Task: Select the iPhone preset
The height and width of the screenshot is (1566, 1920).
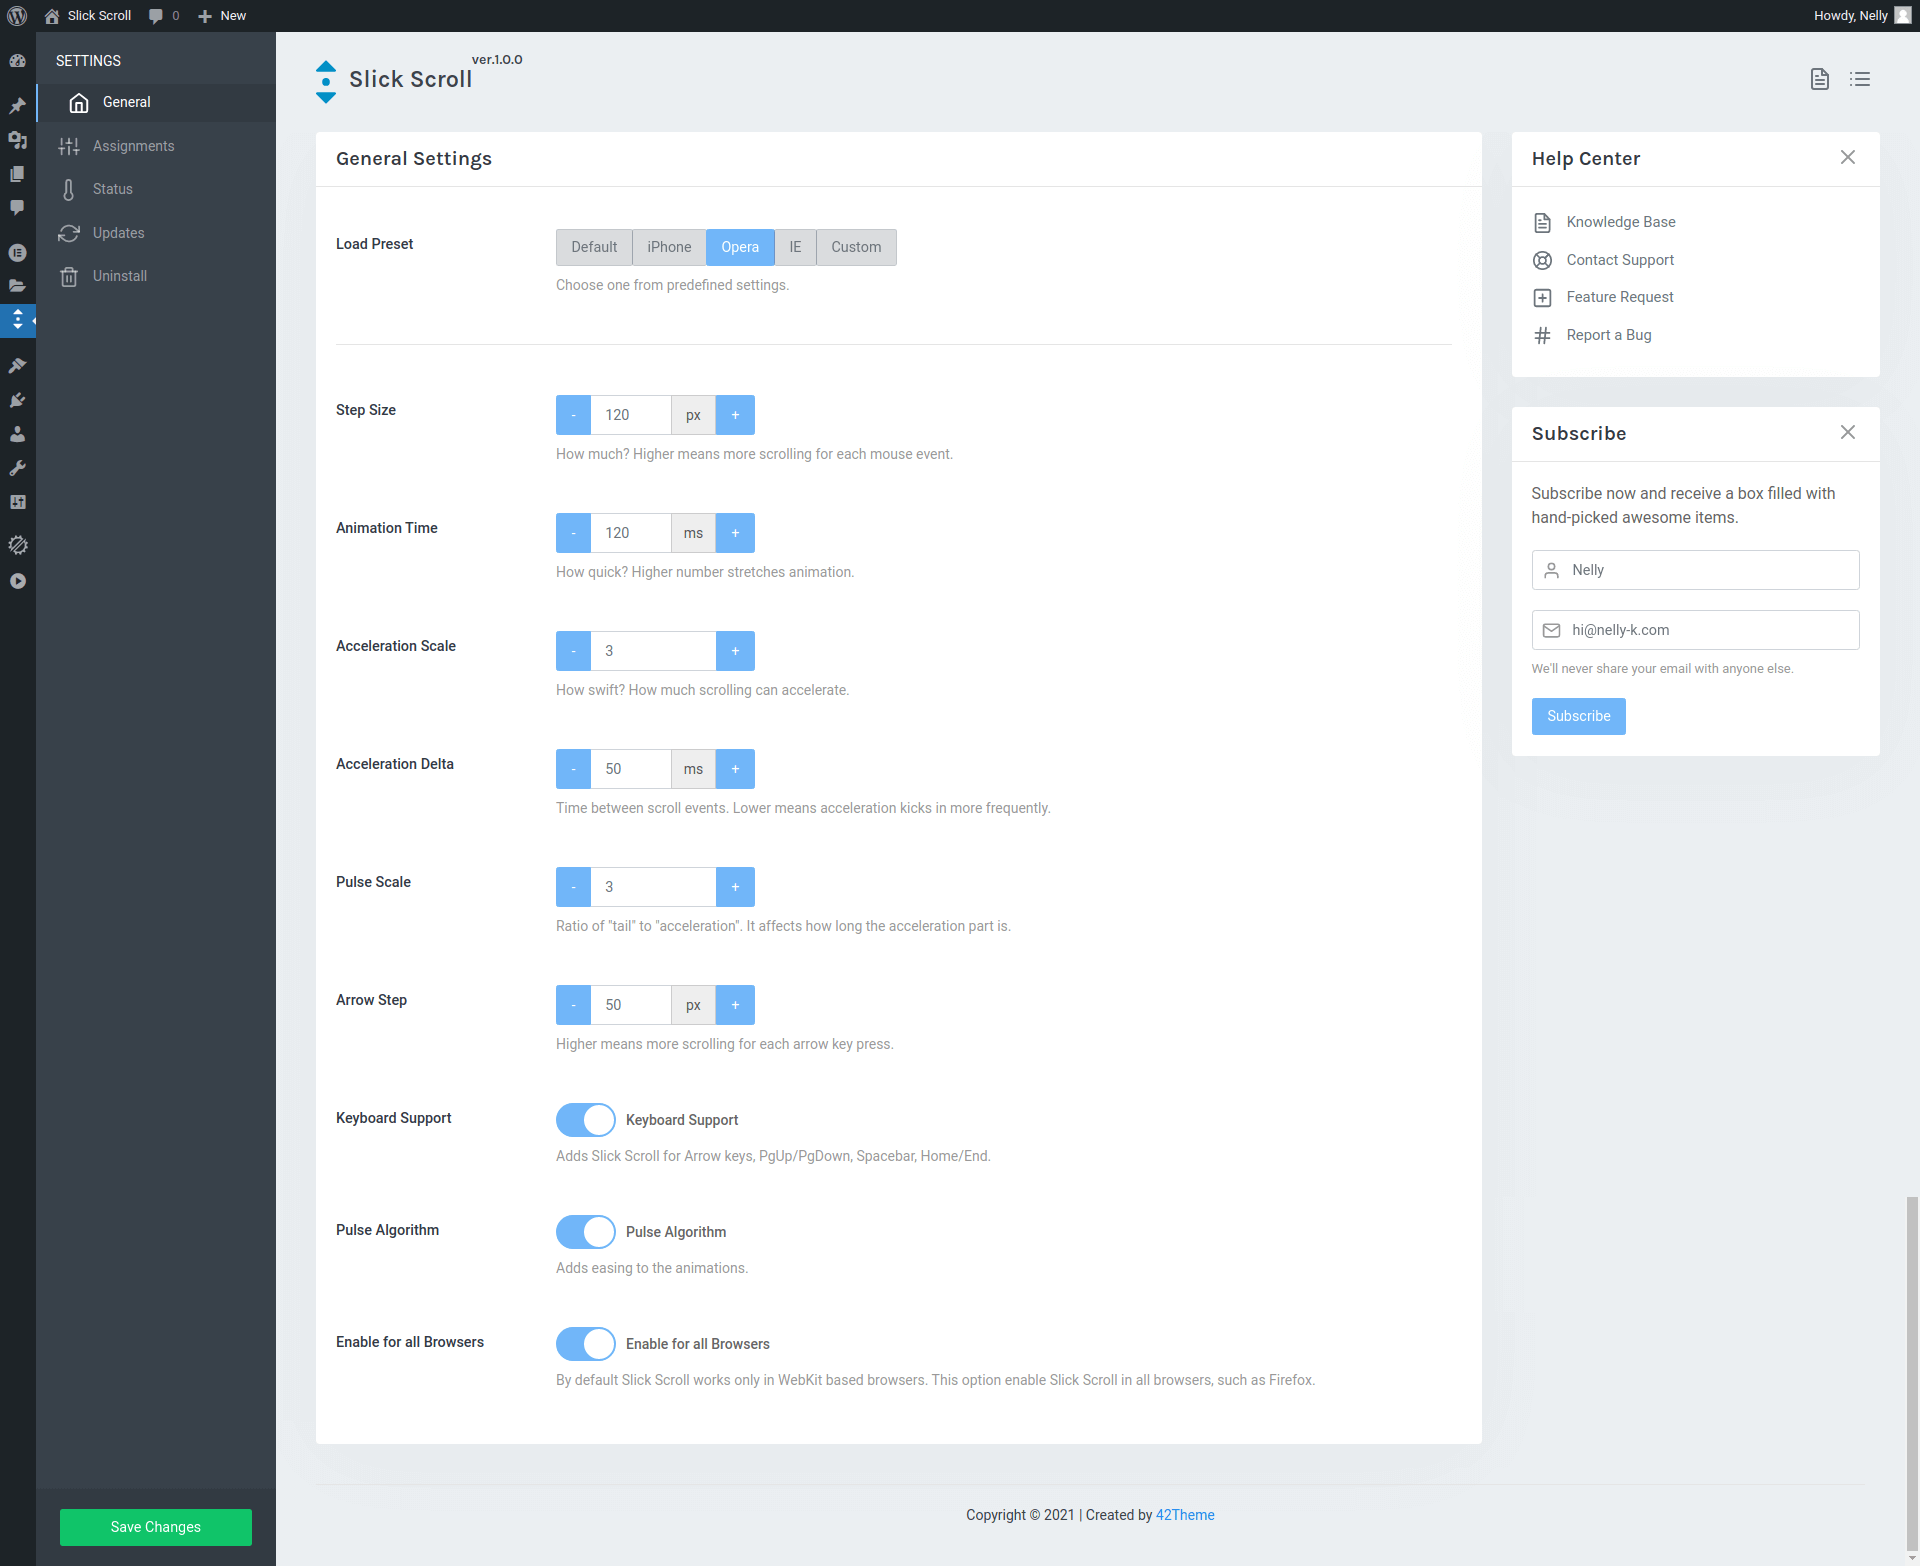Action: click(669, 247)
